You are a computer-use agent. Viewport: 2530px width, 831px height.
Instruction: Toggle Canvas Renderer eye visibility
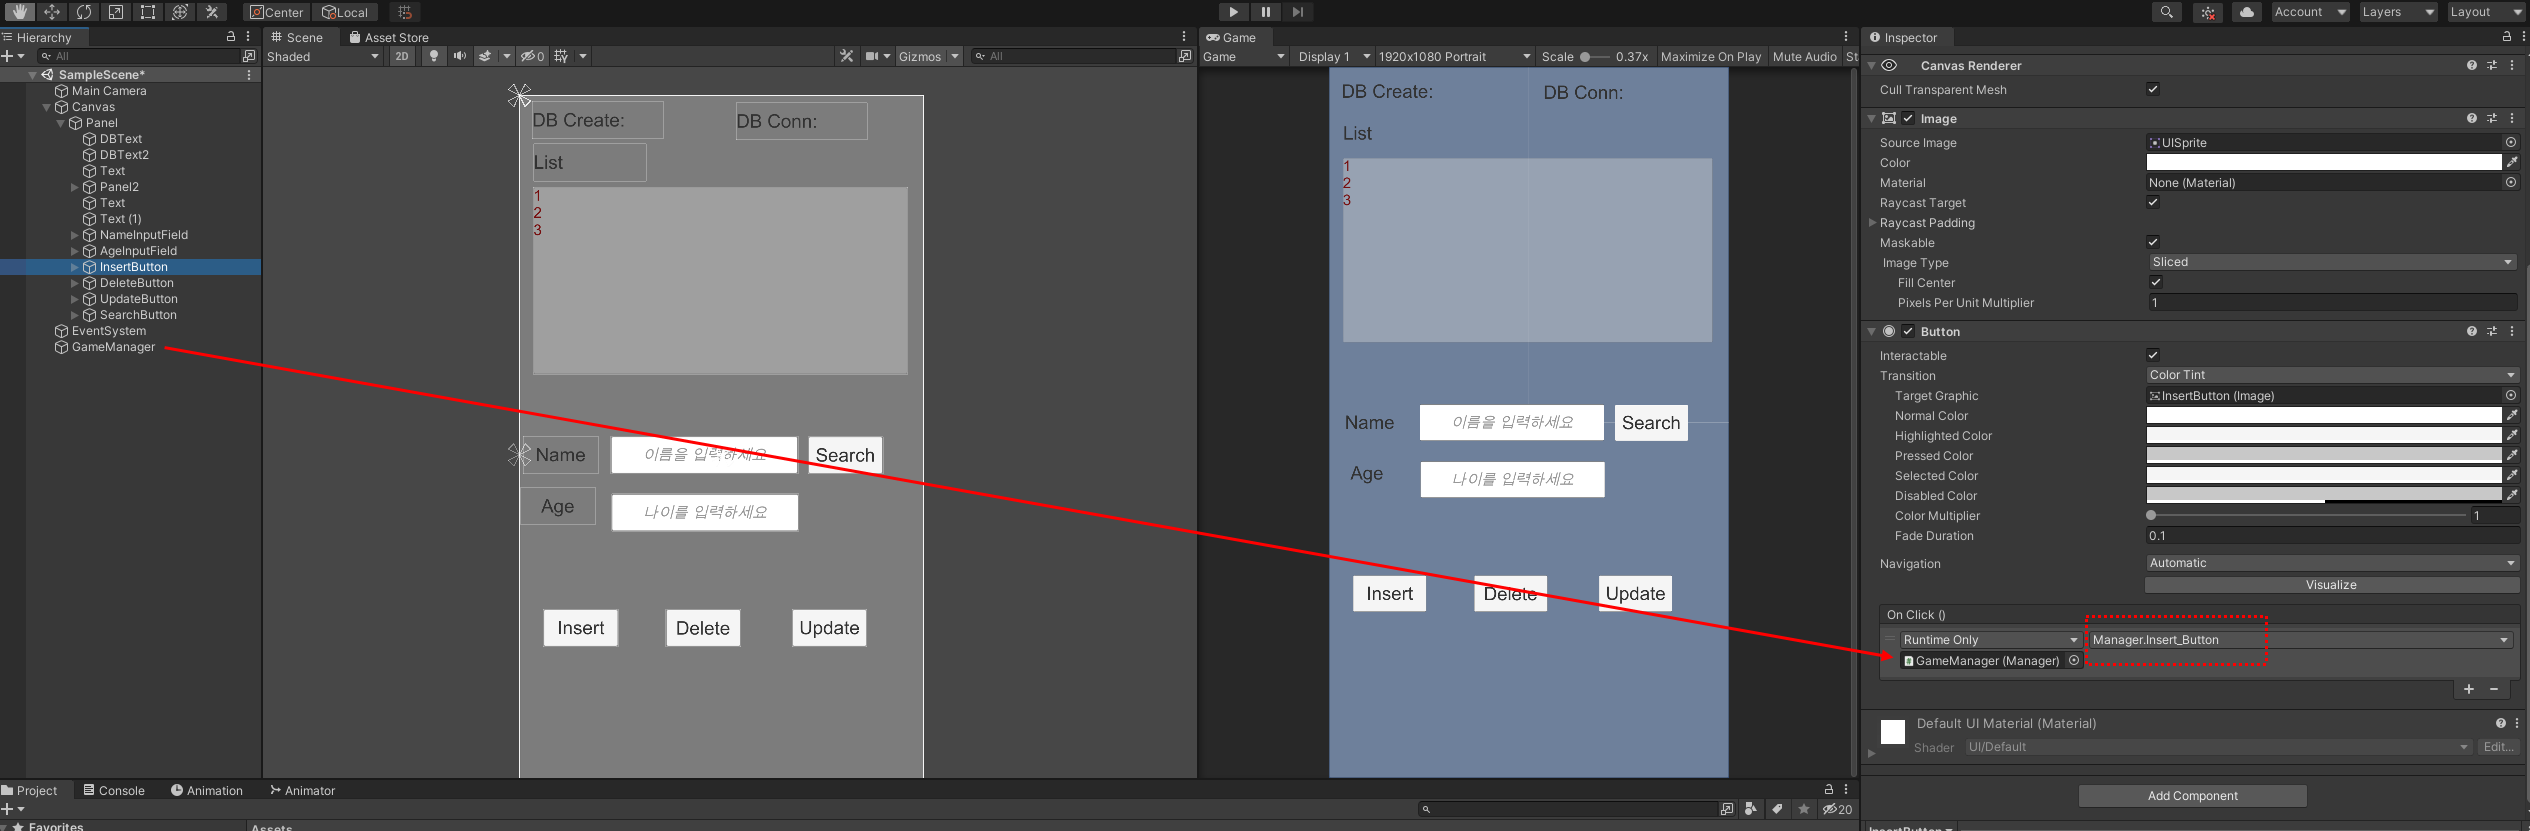pos(1889,65)
